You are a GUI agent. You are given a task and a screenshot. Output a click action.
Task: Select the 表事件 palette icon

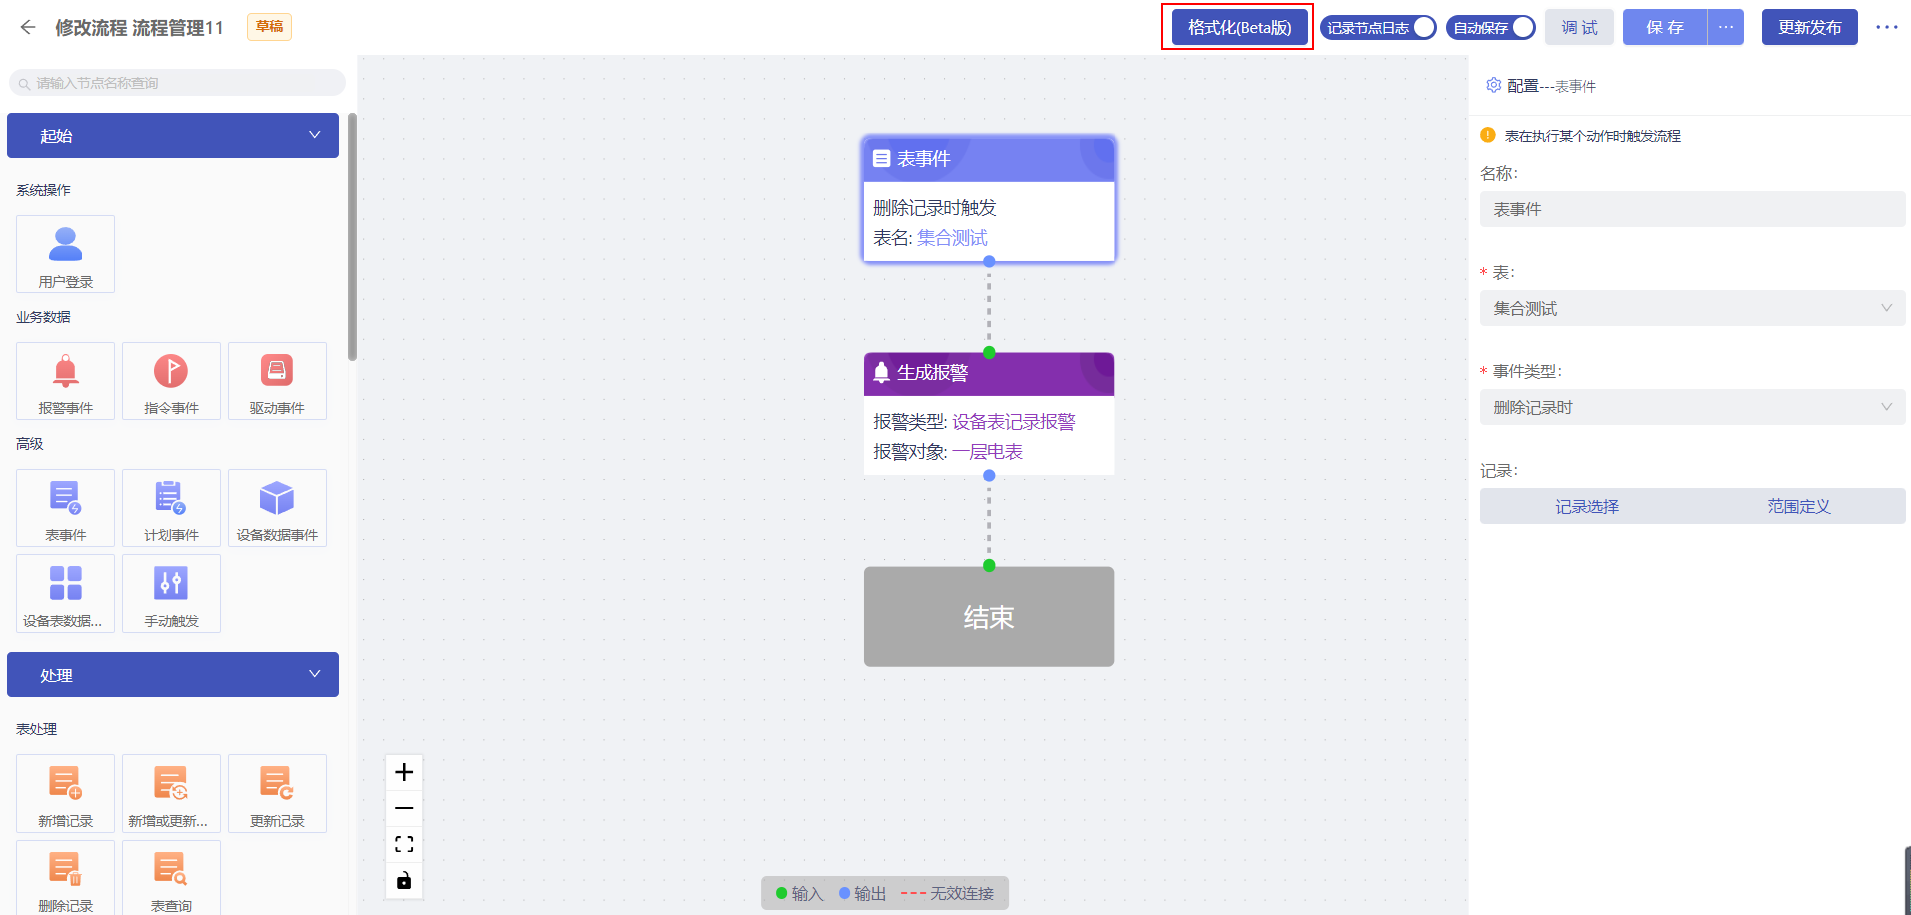click(66, 508)
